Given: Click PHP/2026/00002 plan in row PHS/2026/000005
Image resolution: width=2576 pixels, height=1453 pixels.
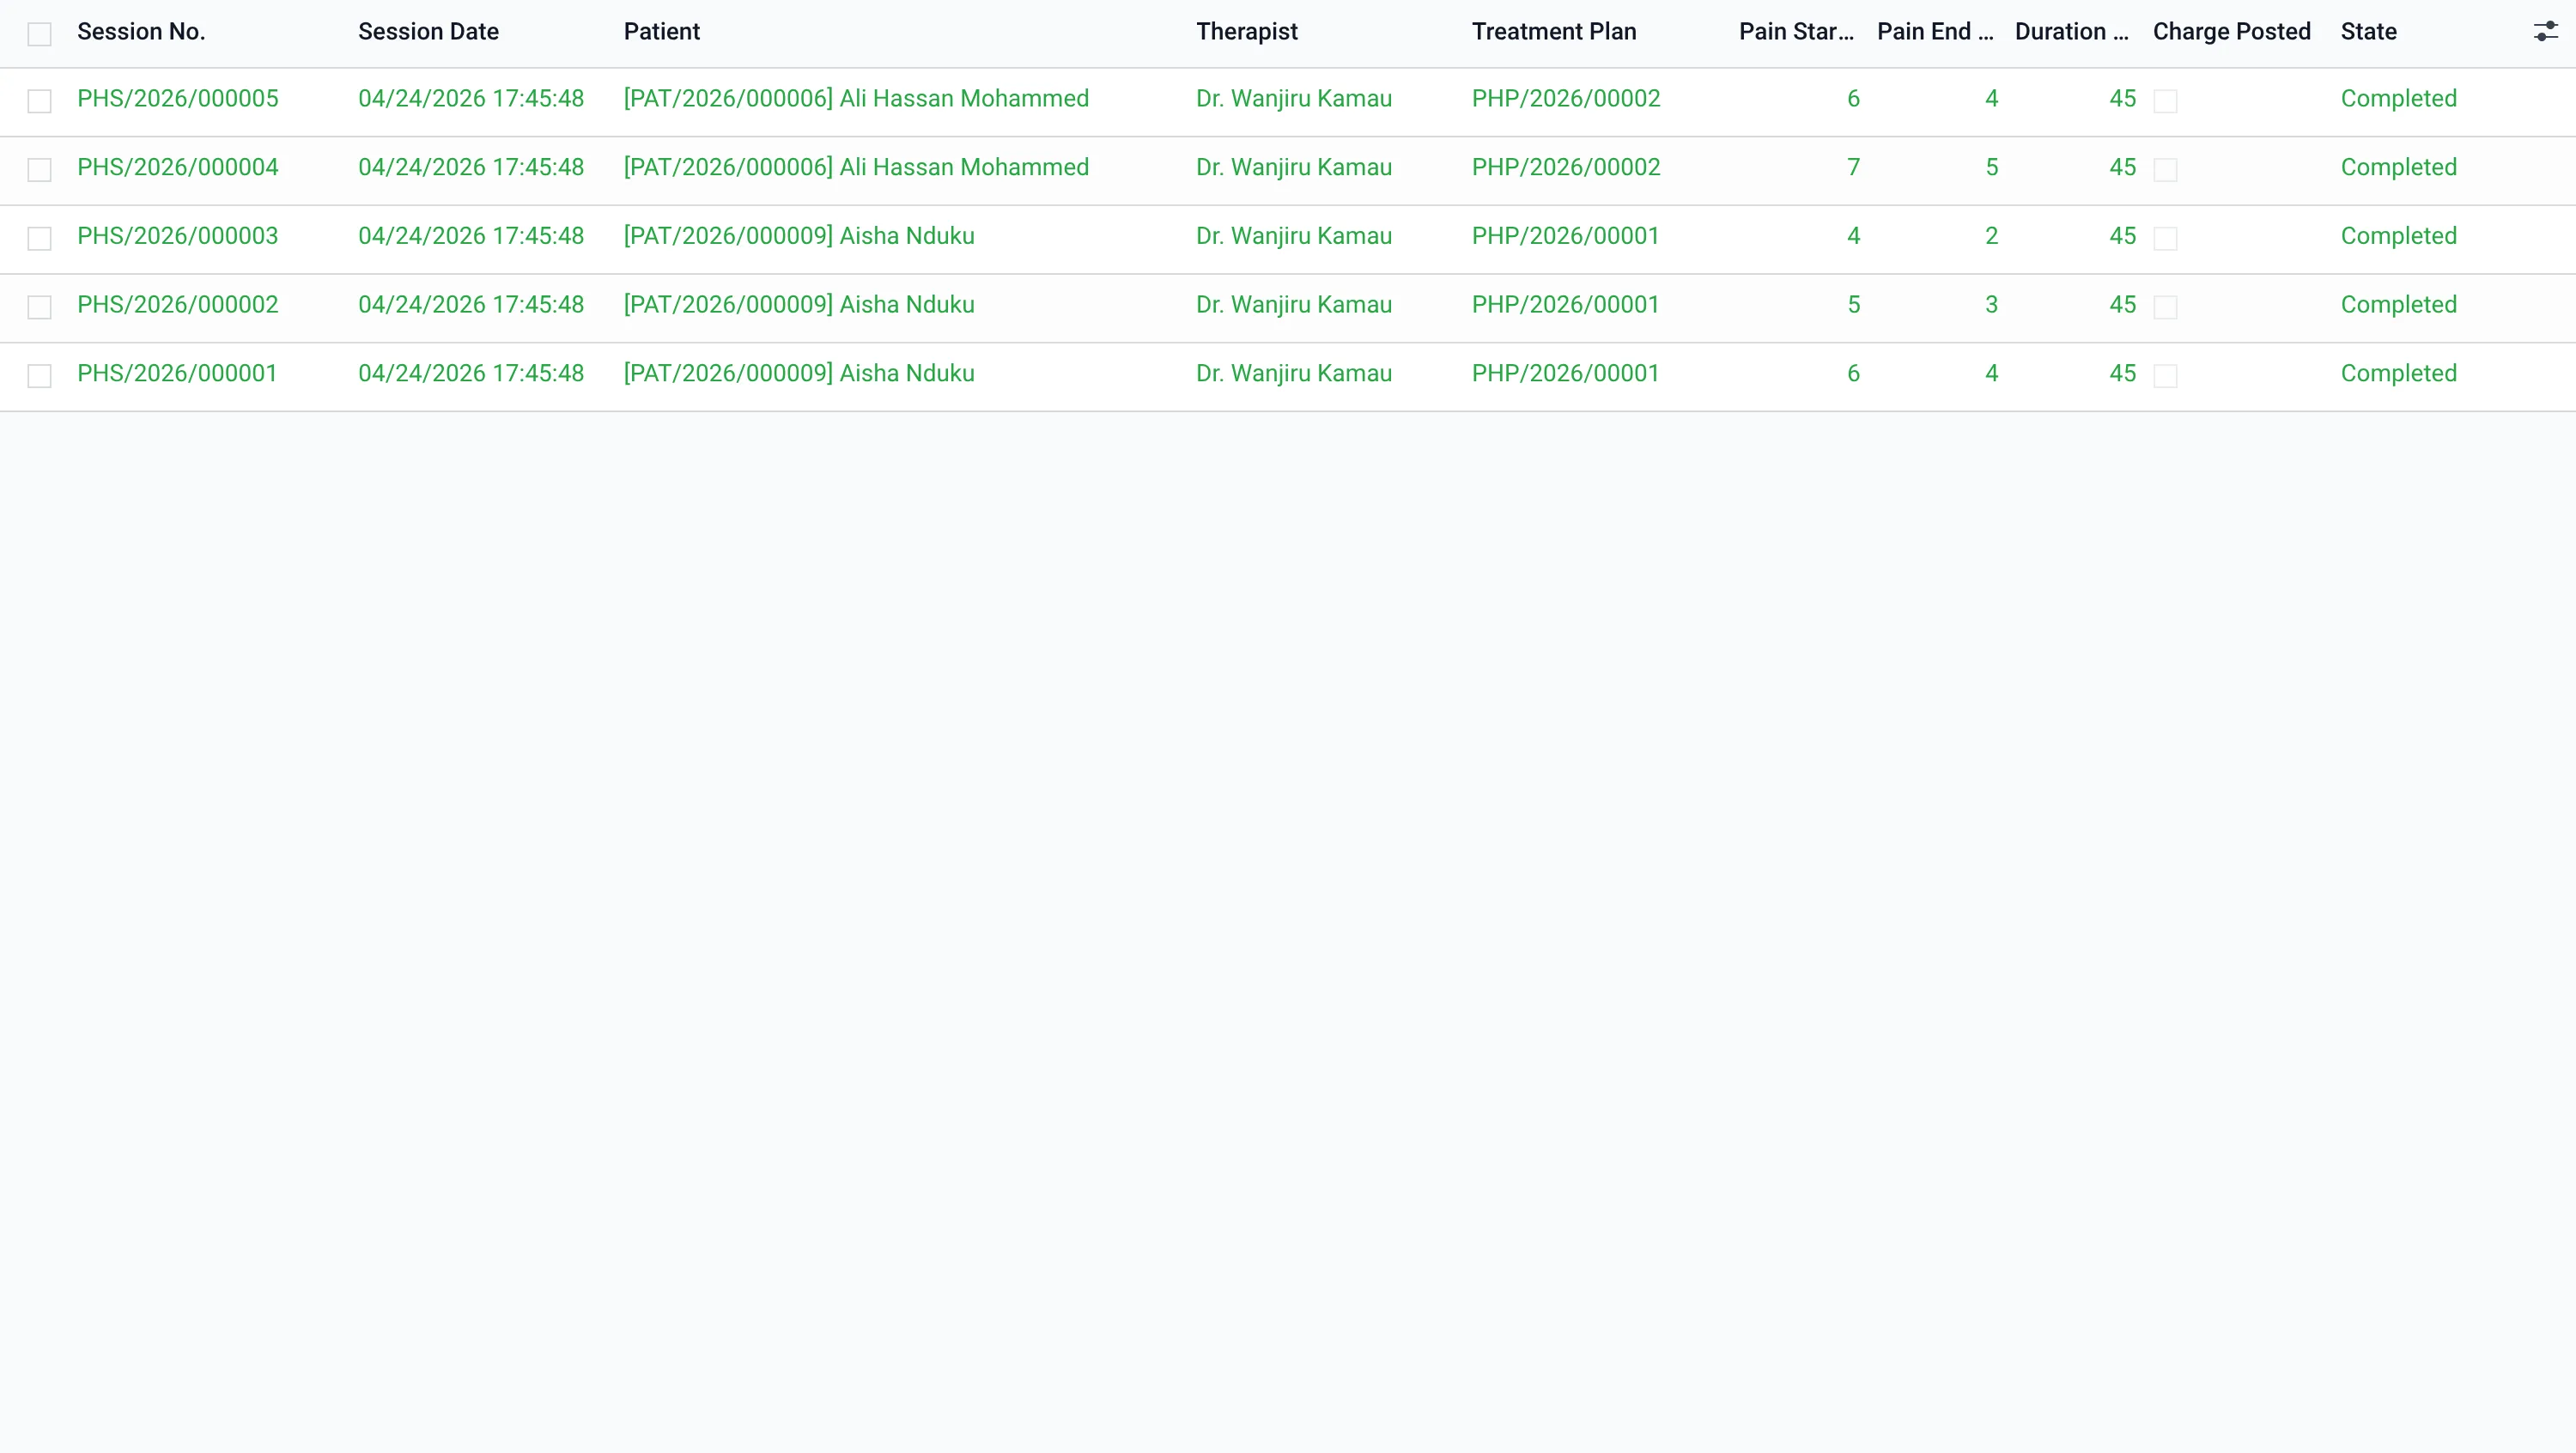Looking at the screenshot, I should pyautogui.click(x=1566, y=99).
